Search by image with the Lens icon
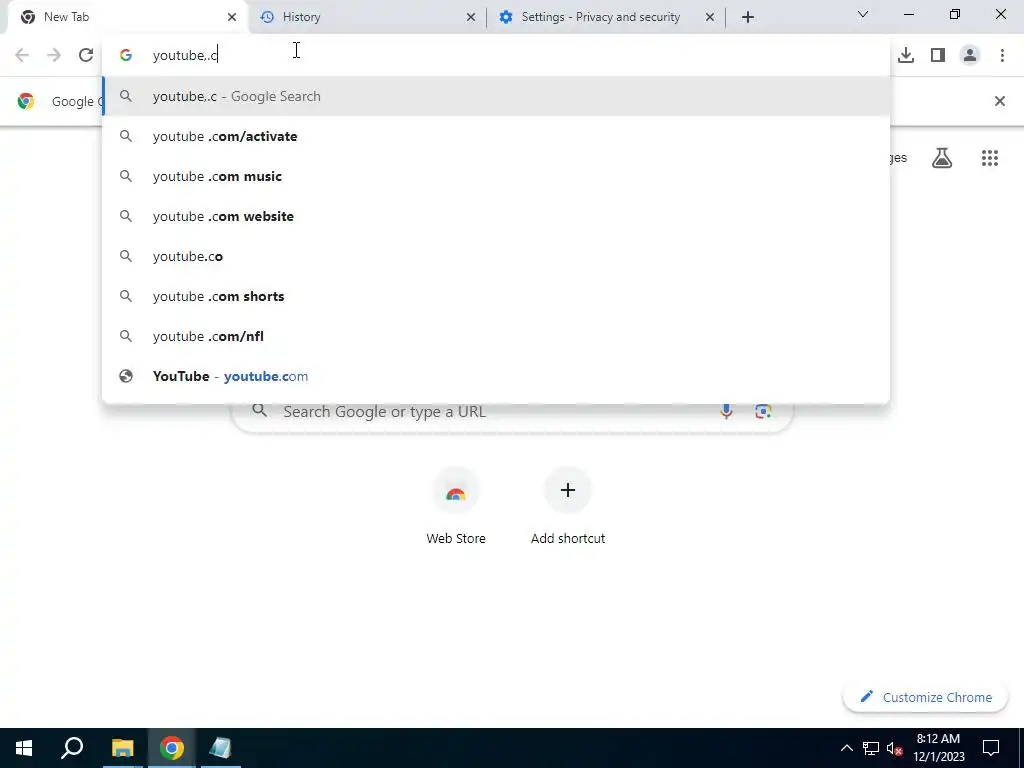This screenshot has width=1024, height=768. [x=763, y=411]
